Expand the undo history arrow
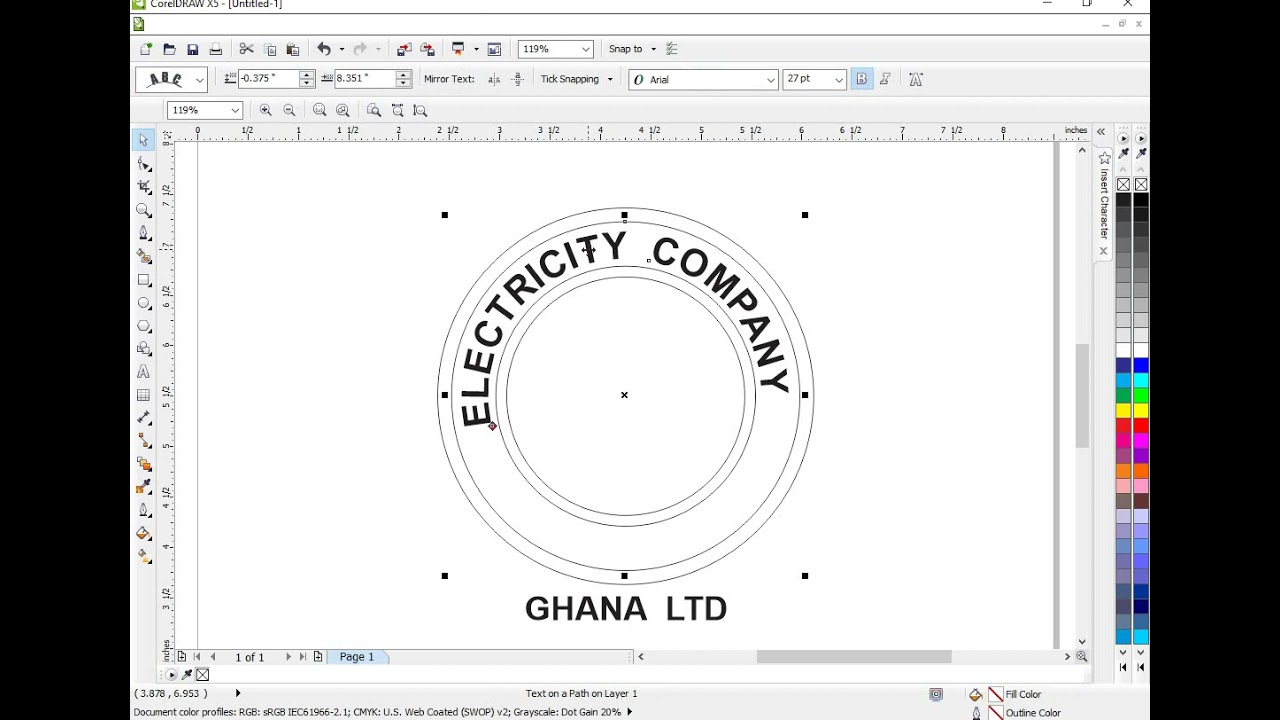The height and width of the screenshot is (720, 1280). (x=341, y=49)
